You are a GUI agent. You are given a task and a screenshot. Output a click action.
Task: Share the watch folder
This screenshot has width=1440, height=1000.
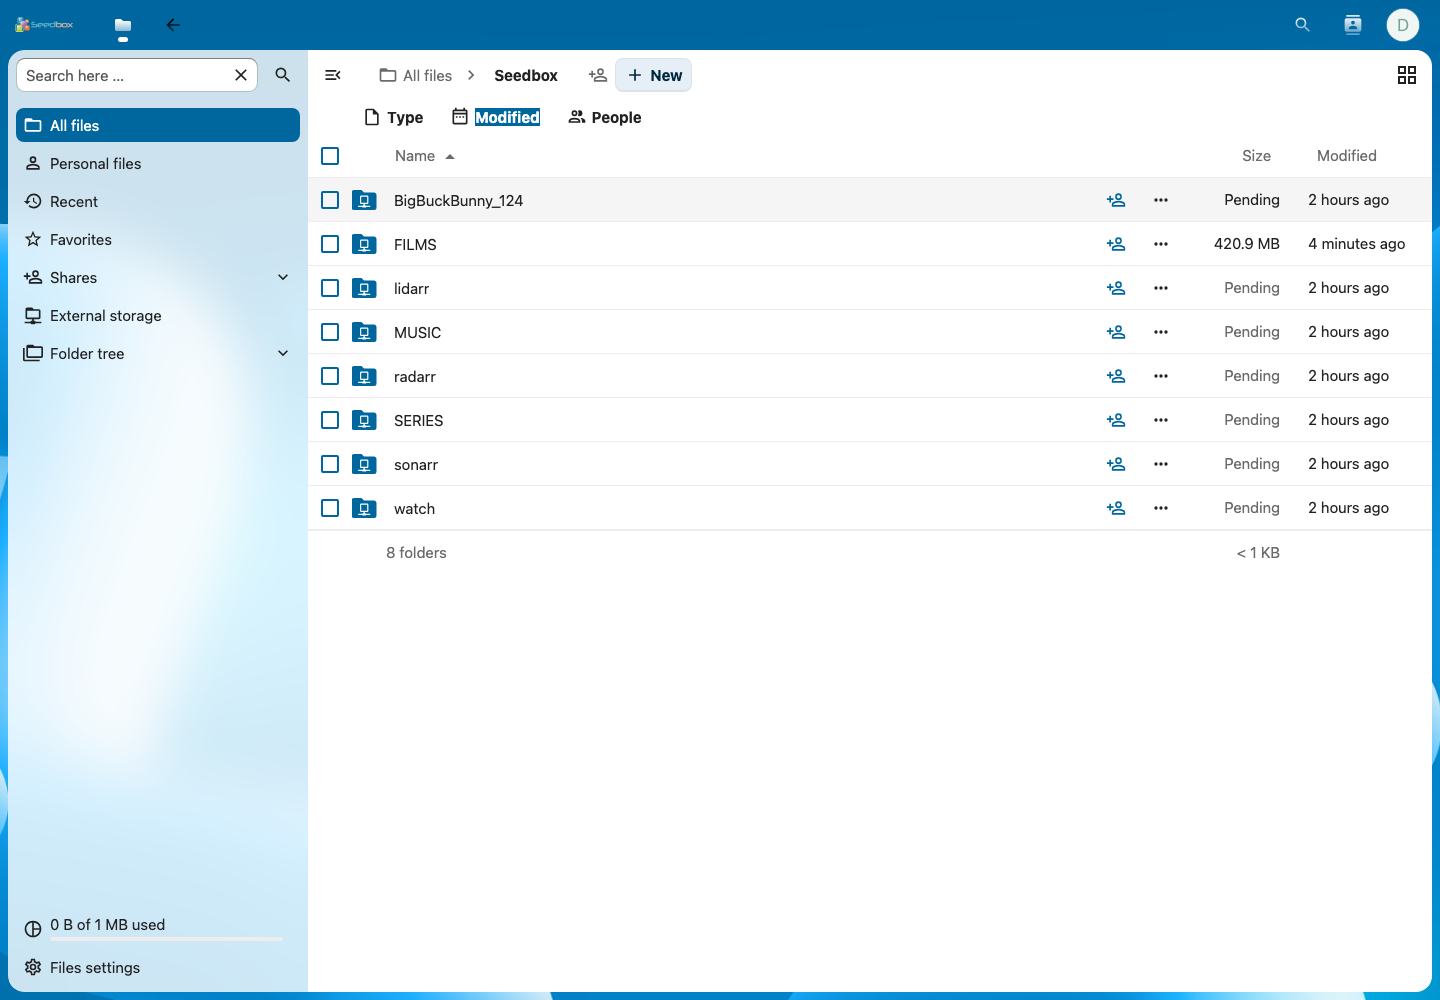[x=1116, y=508]
